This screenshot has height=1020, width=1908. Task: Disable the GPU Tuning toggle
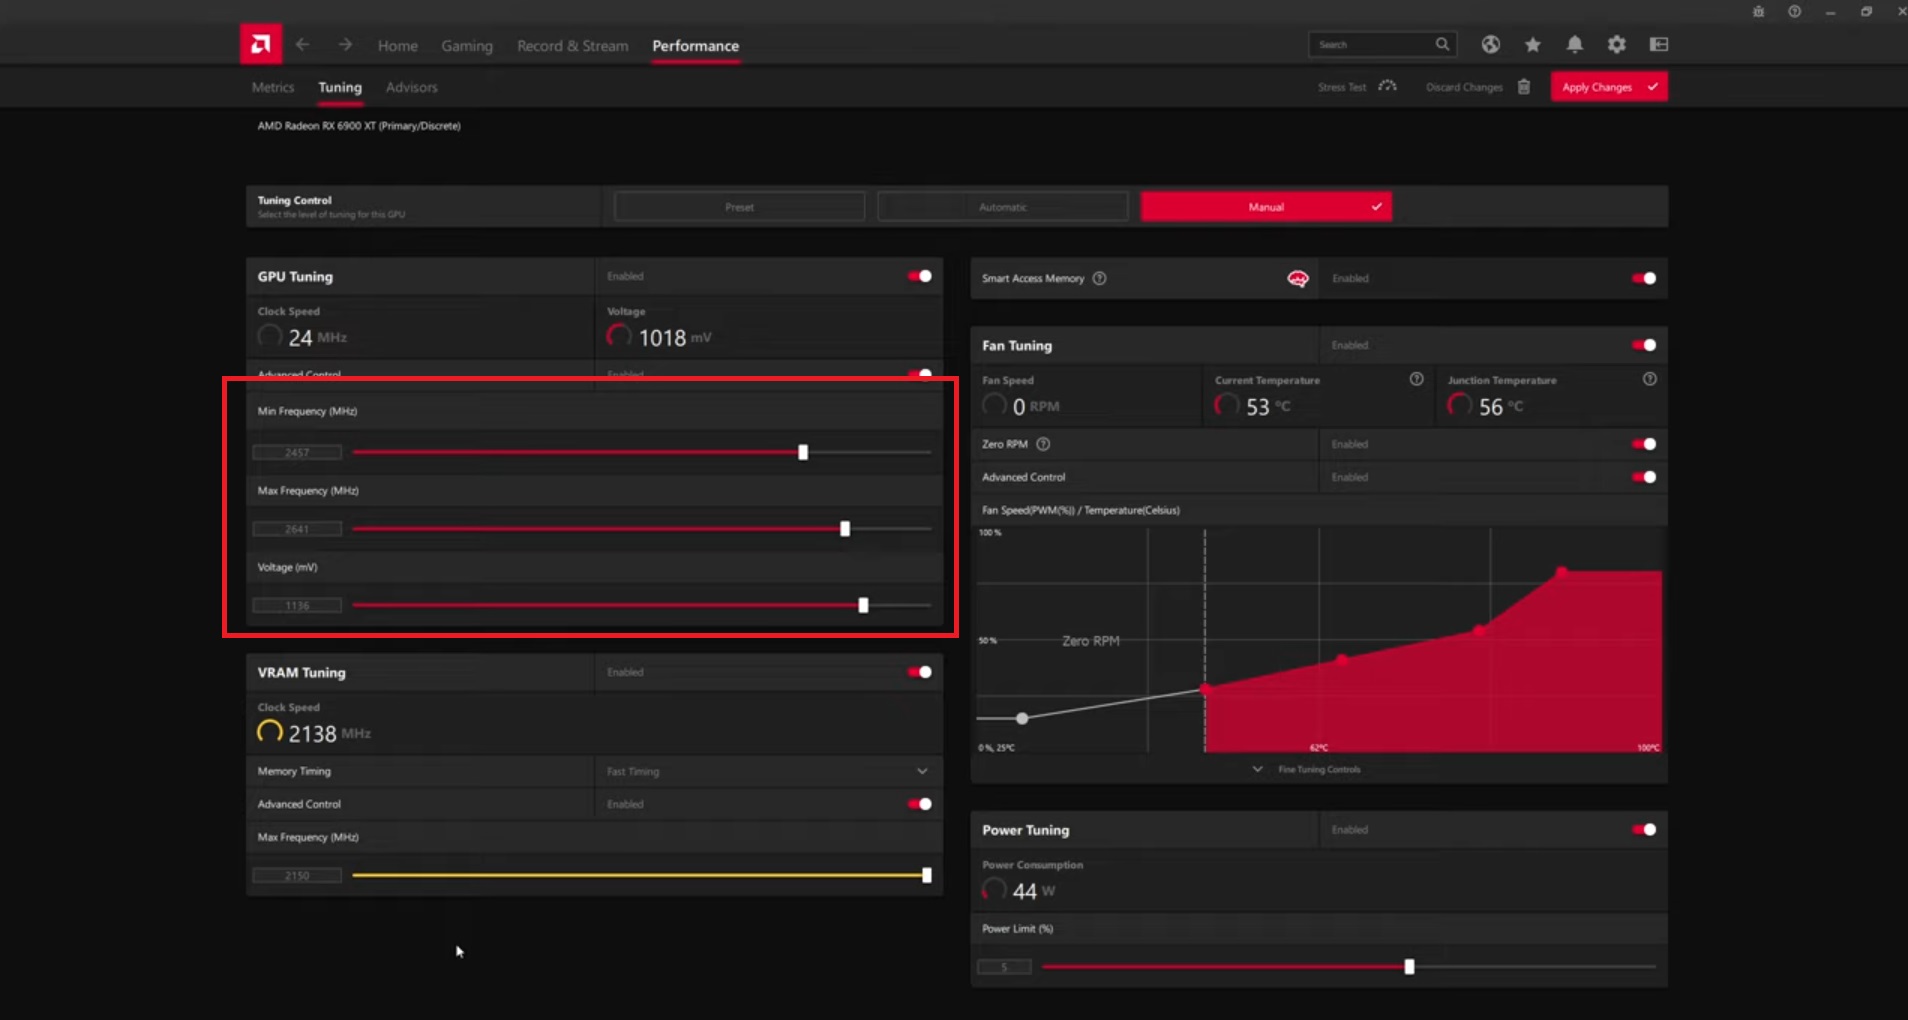[x=919, y=277]
